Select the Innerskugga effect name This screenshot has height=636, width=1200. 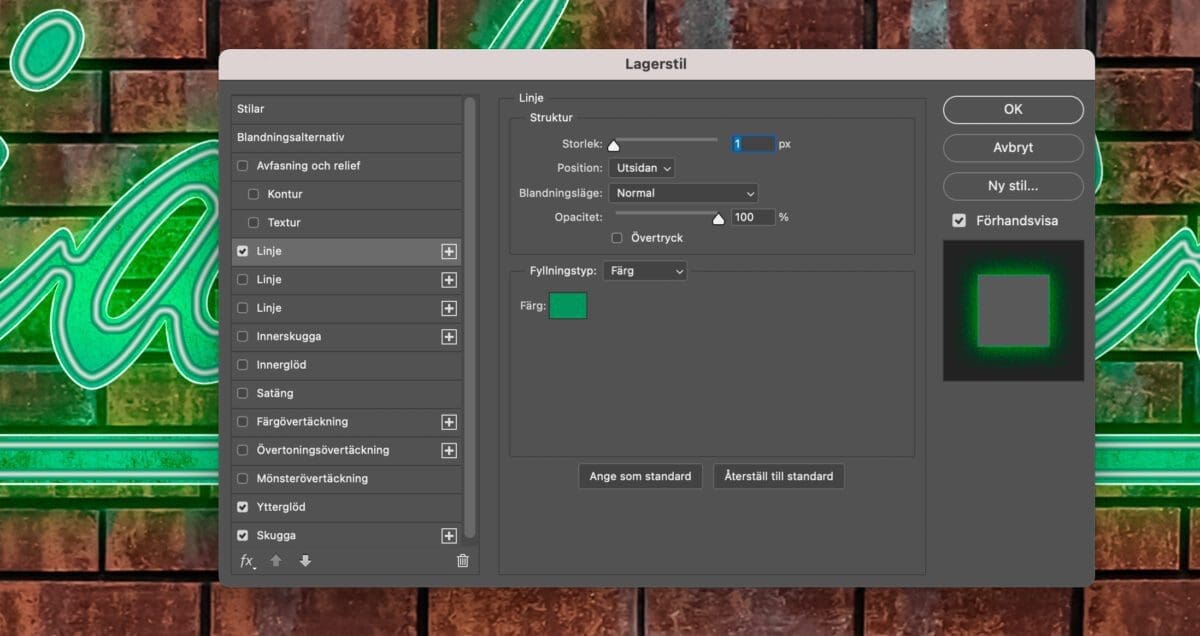click(289, 337)
